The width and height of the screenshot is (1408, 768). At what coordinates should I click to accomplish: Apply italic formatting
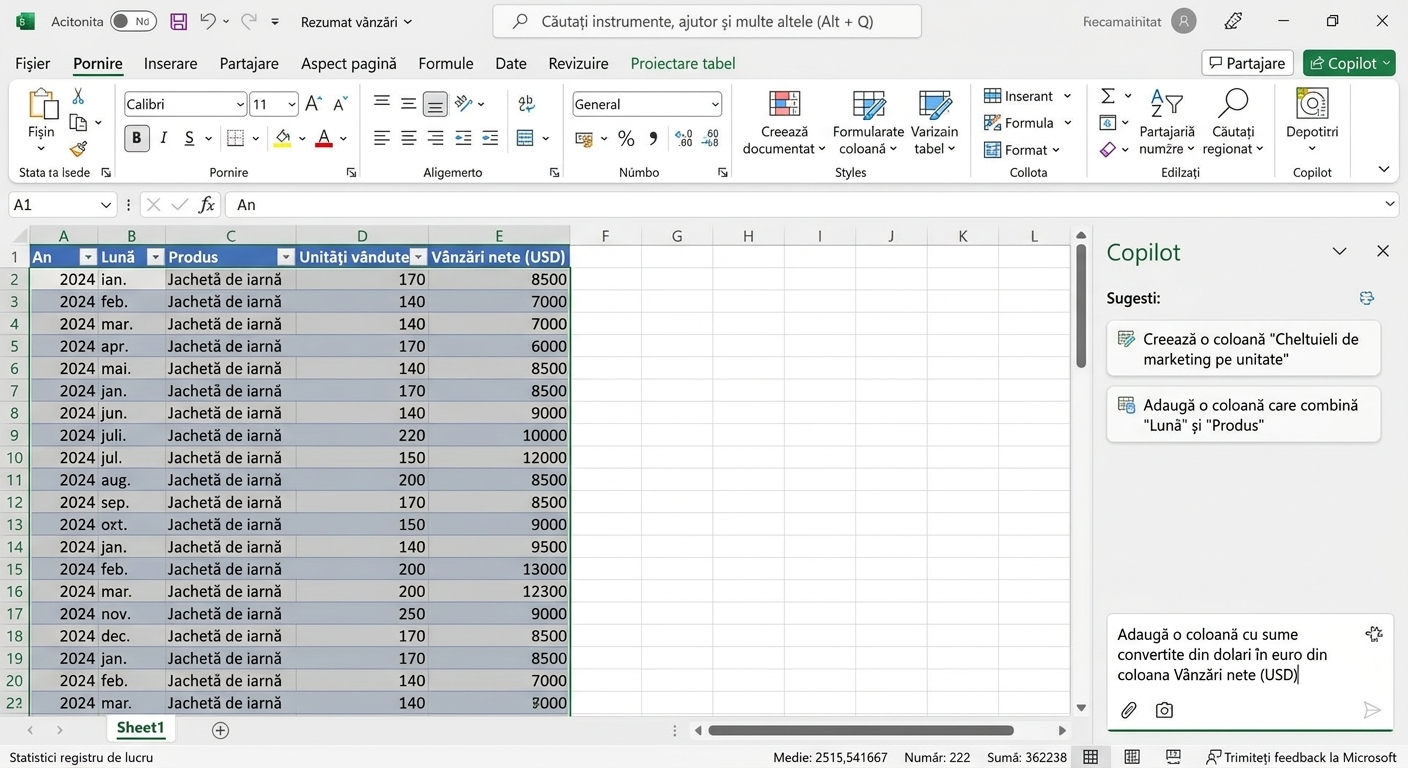(163, 138)
